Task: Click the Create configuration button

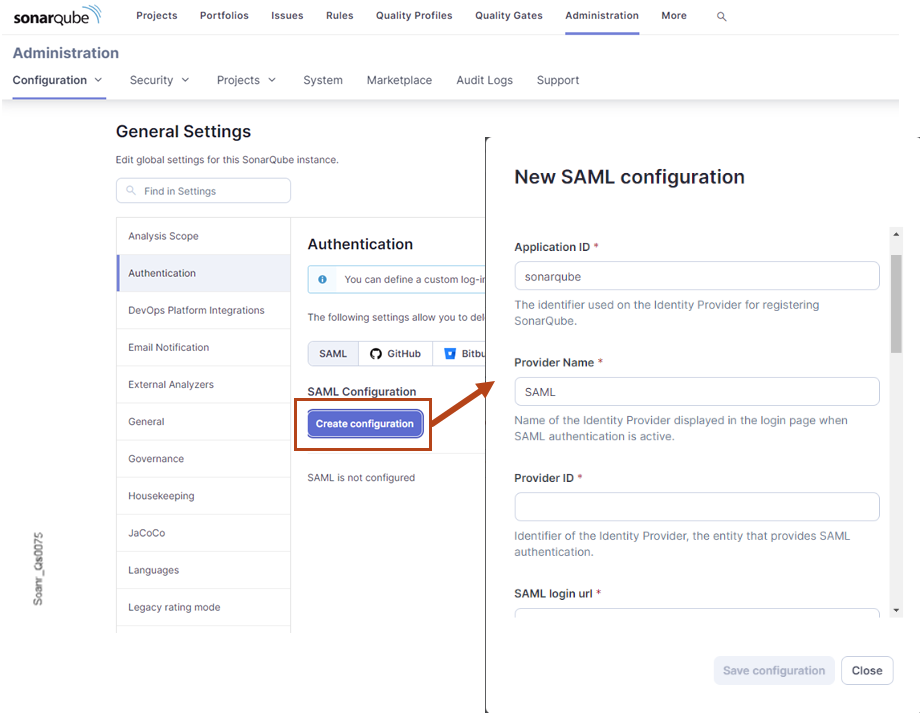Action: (x=363, y=423)
